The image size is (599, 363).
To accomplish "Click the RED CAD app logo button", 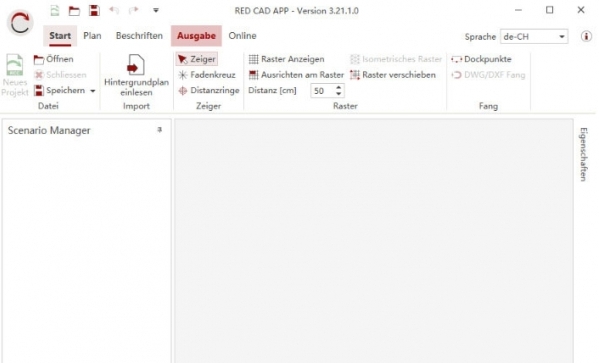I will click(20, 23).
